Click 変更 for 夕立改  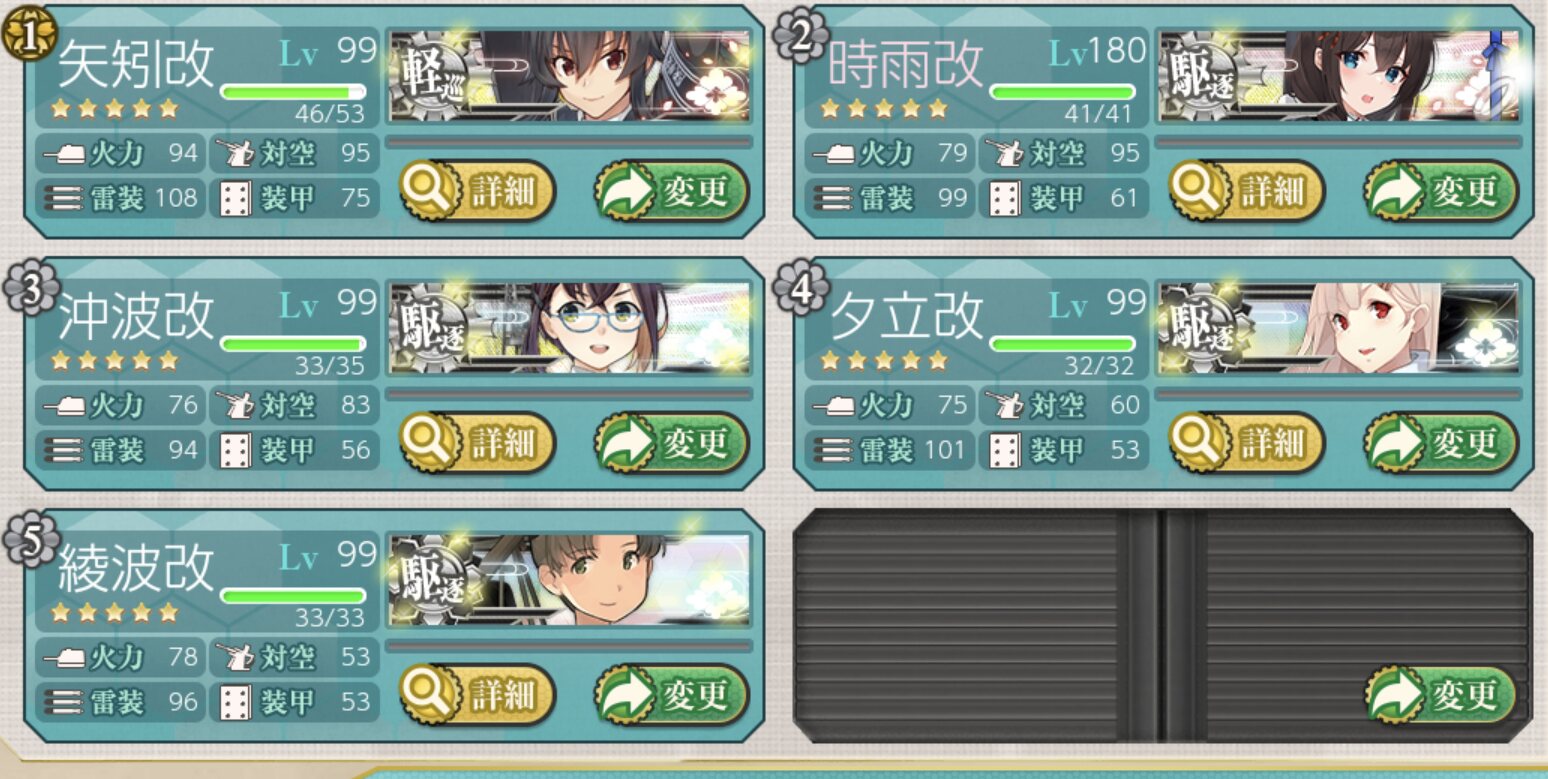(1441, 442)
